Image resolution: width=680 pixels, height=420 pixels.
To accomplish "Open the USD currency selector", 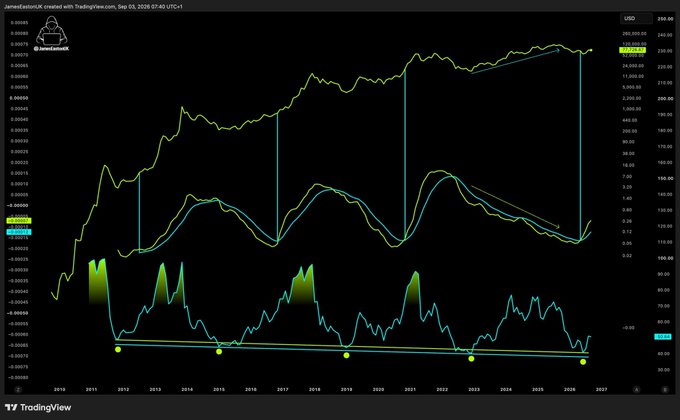I will (636, 18).
